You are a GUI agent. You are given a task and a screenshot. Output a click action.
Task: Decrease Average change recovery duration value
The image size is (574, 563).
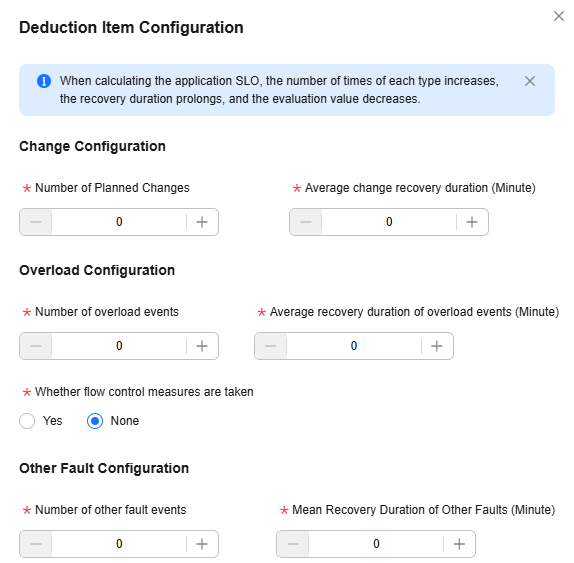point(306,222)
